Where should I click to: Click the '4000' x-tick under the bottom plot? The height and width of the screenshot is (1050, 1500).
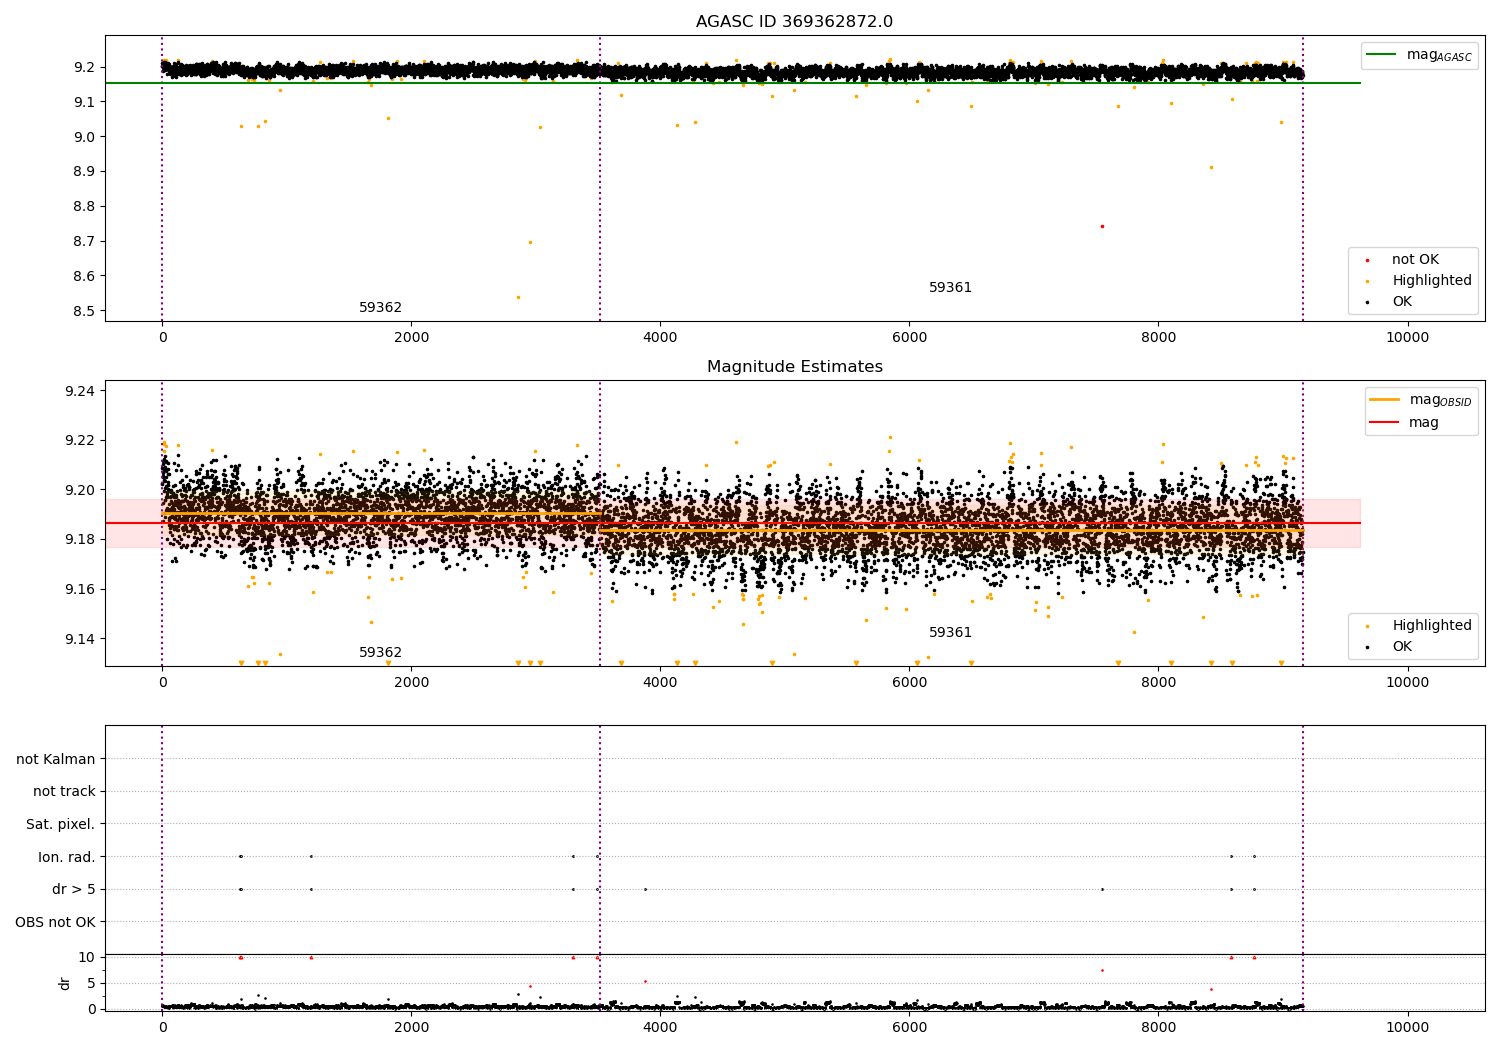pos(660,1027)
